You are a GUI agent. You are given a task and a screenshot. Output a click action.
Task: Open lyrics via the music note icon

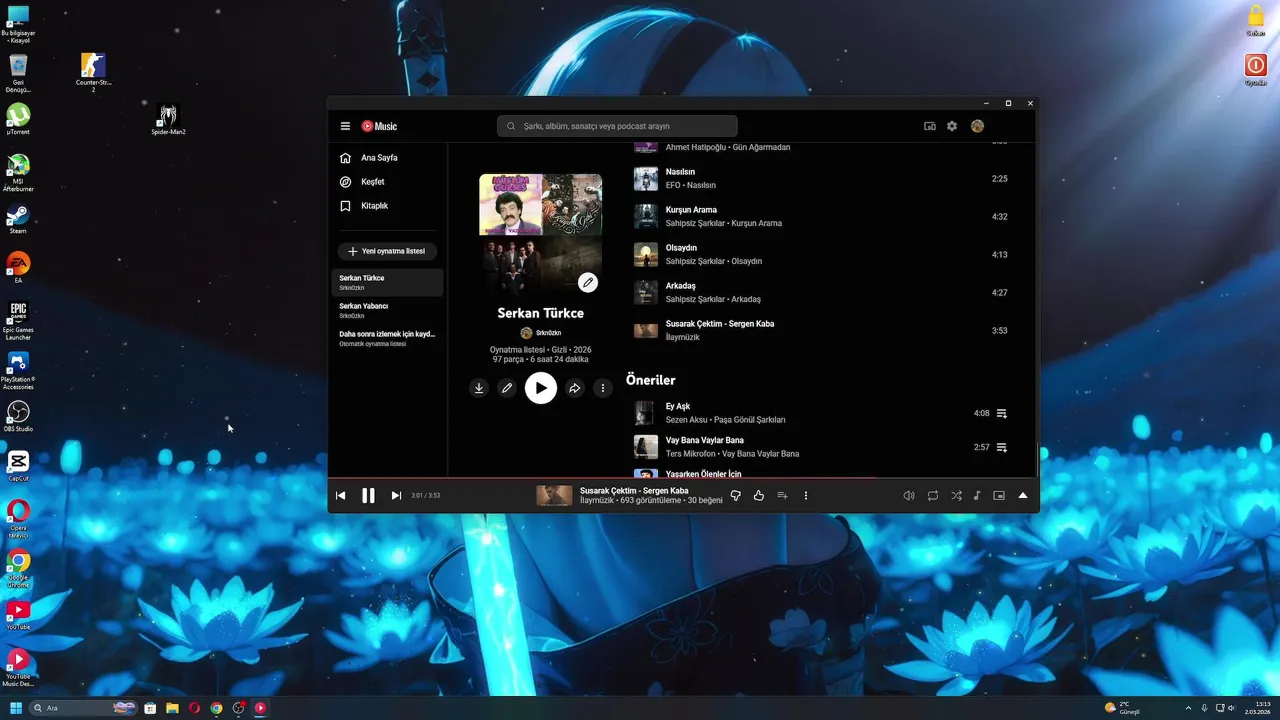[x=977, y=495]
